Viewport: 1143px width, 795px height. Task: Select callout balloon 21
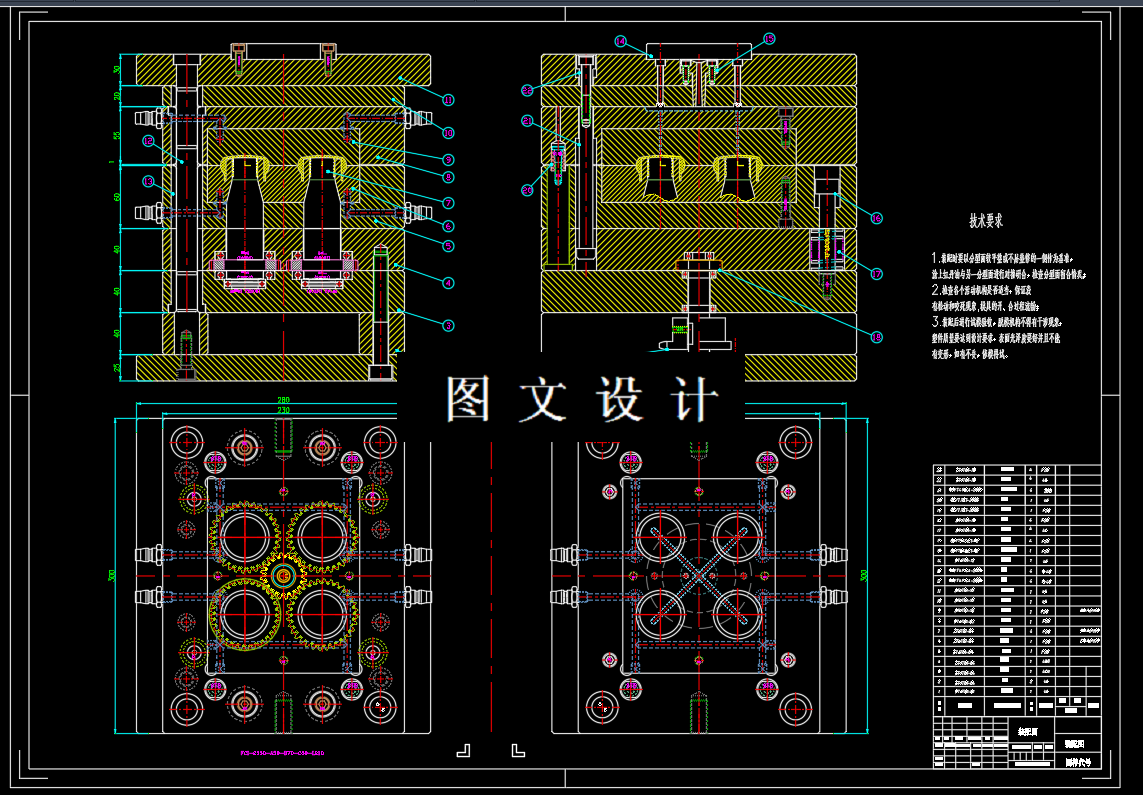[528, 121]
